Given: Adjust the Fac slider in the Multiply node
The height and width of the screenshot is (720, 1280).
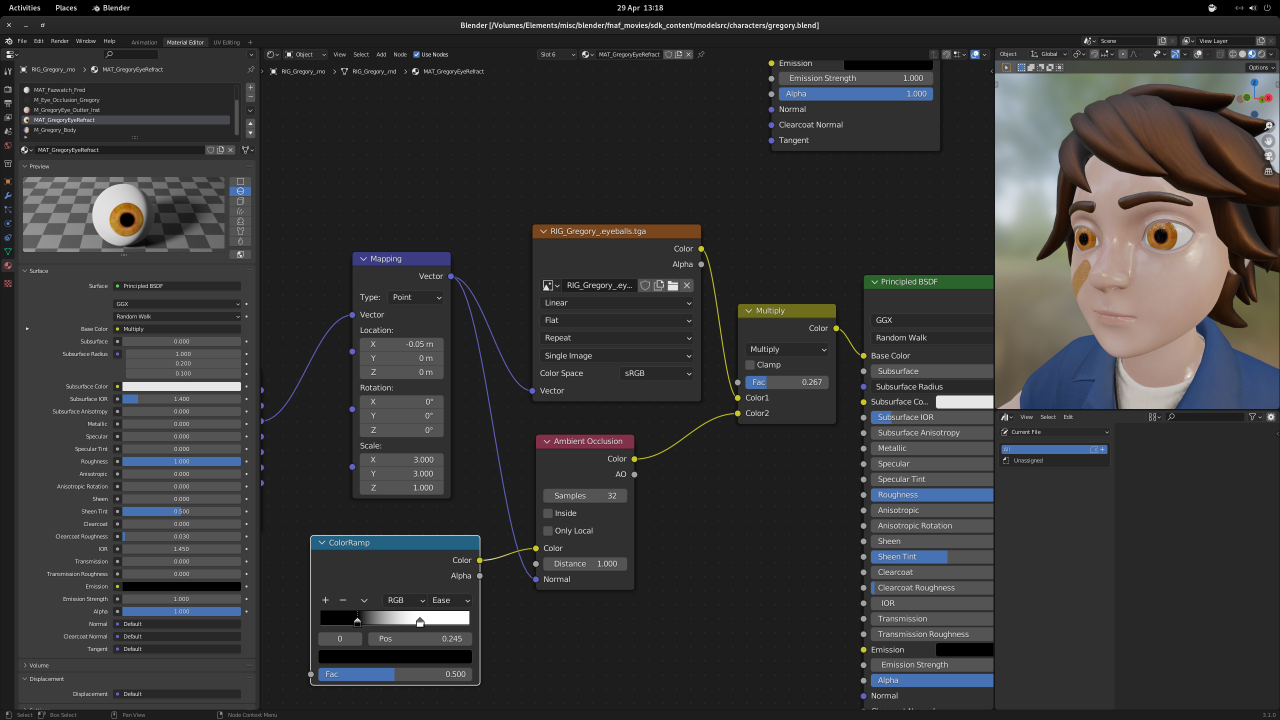Looking at the screenshot, I should [x=787, y=382].
